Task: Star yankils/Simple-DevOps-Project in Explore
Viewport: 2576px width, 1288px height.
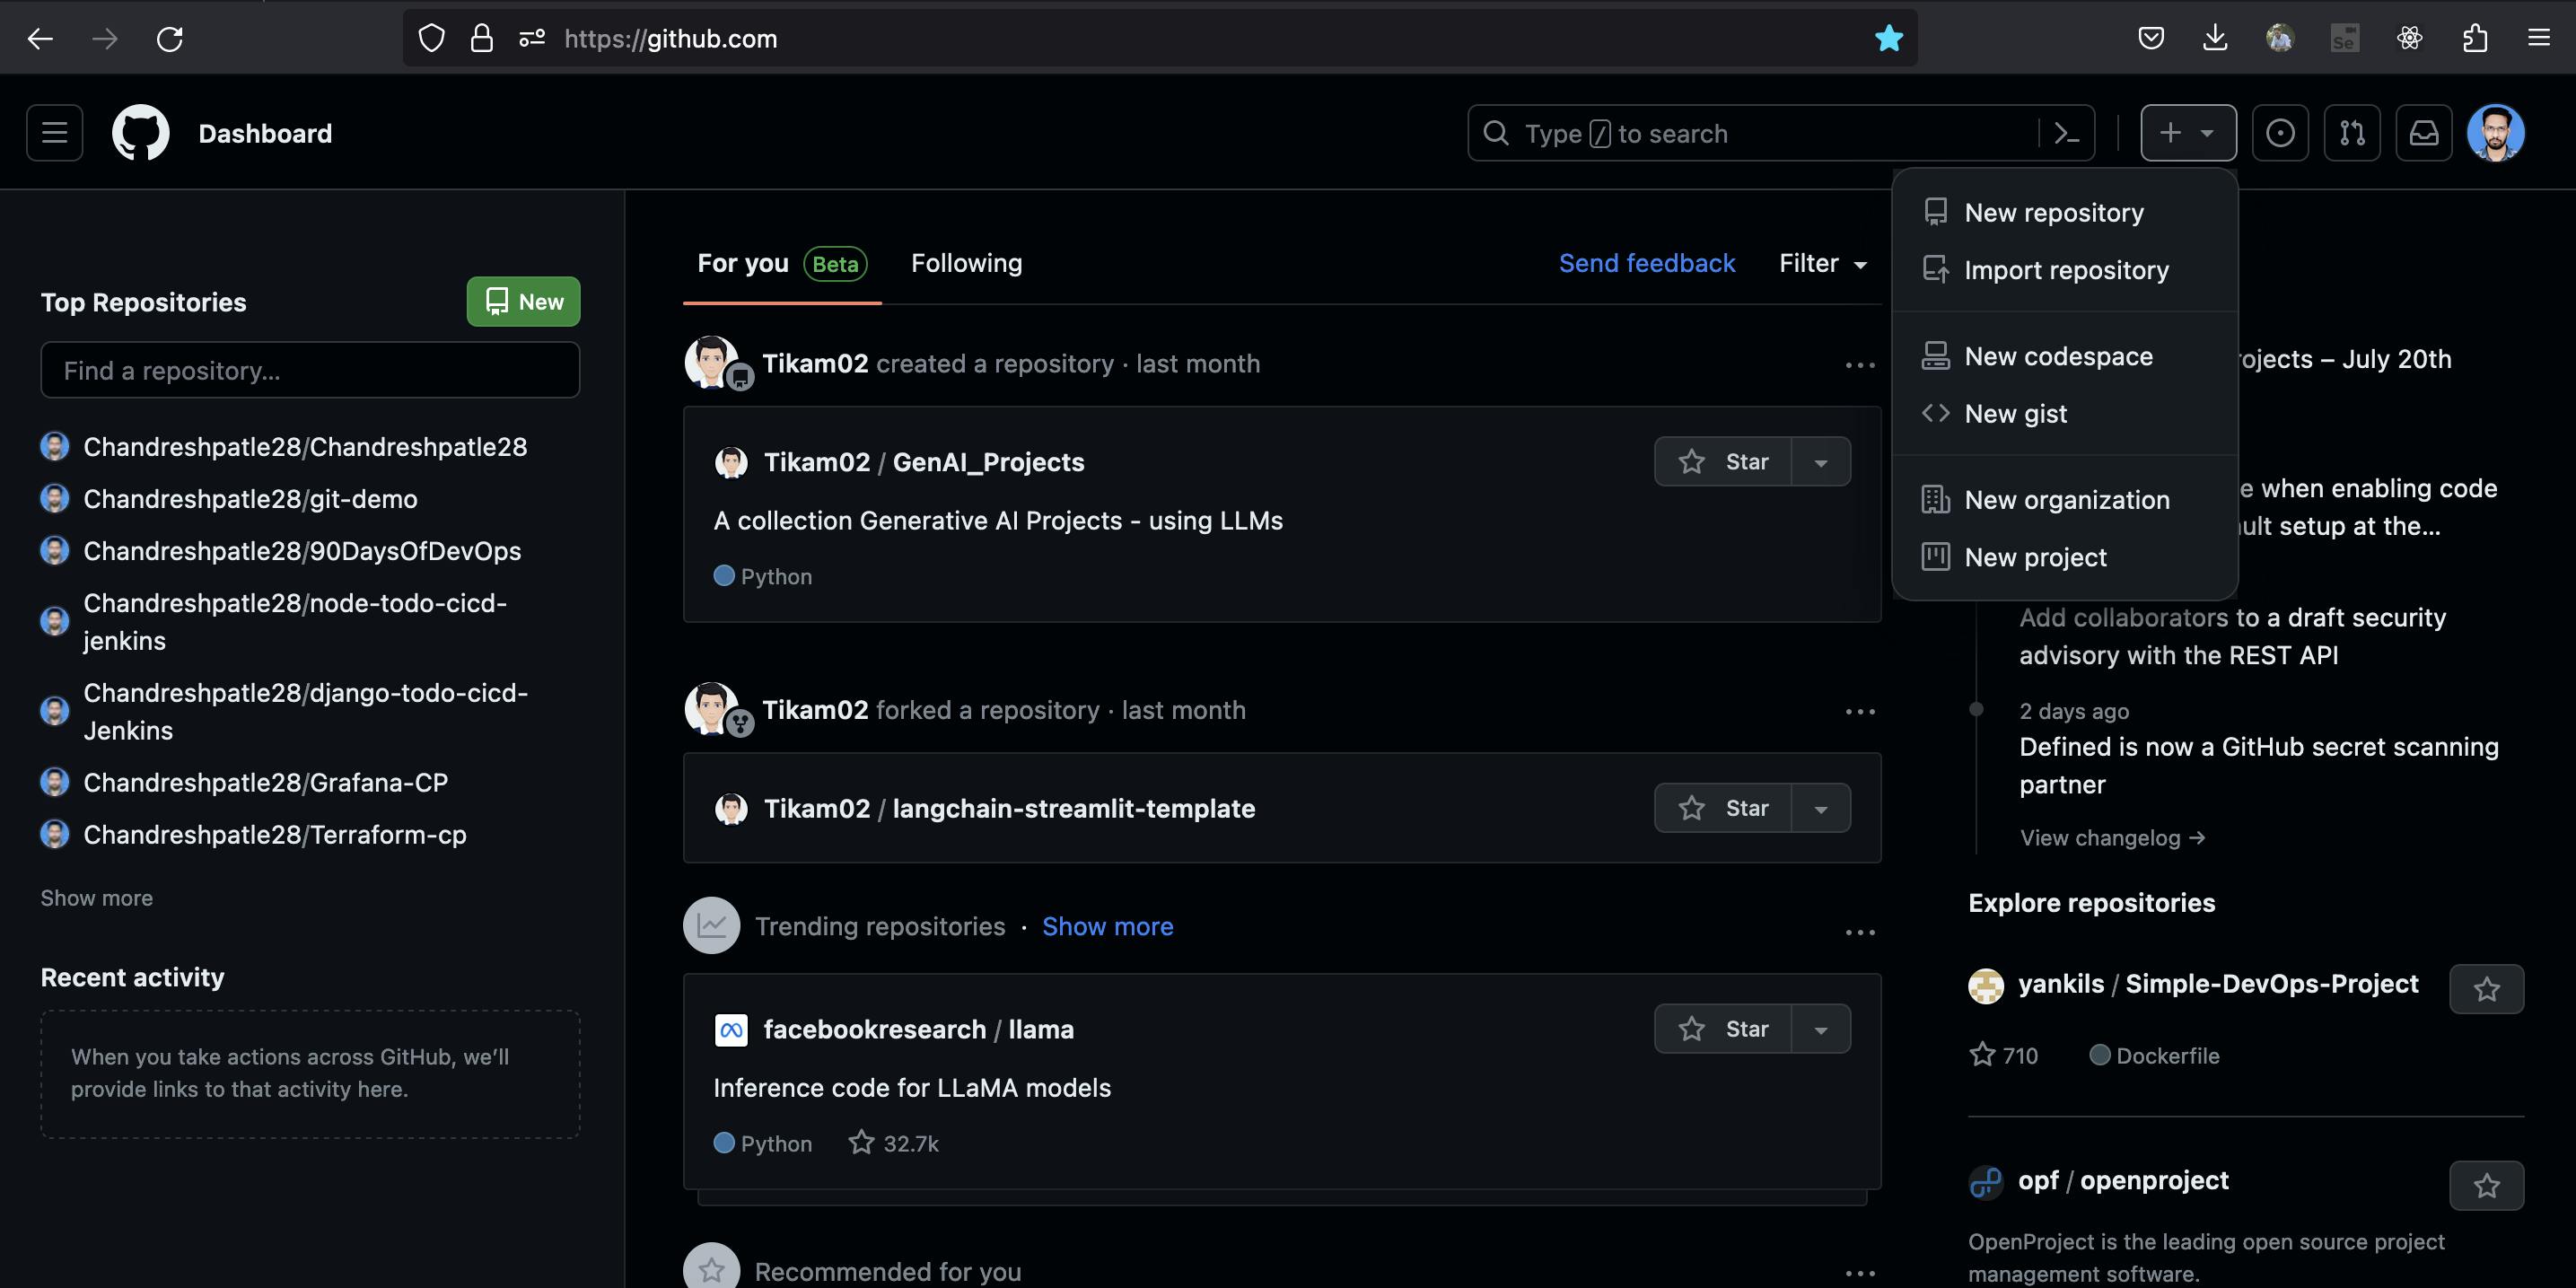Action: (x=2486, y=989)
